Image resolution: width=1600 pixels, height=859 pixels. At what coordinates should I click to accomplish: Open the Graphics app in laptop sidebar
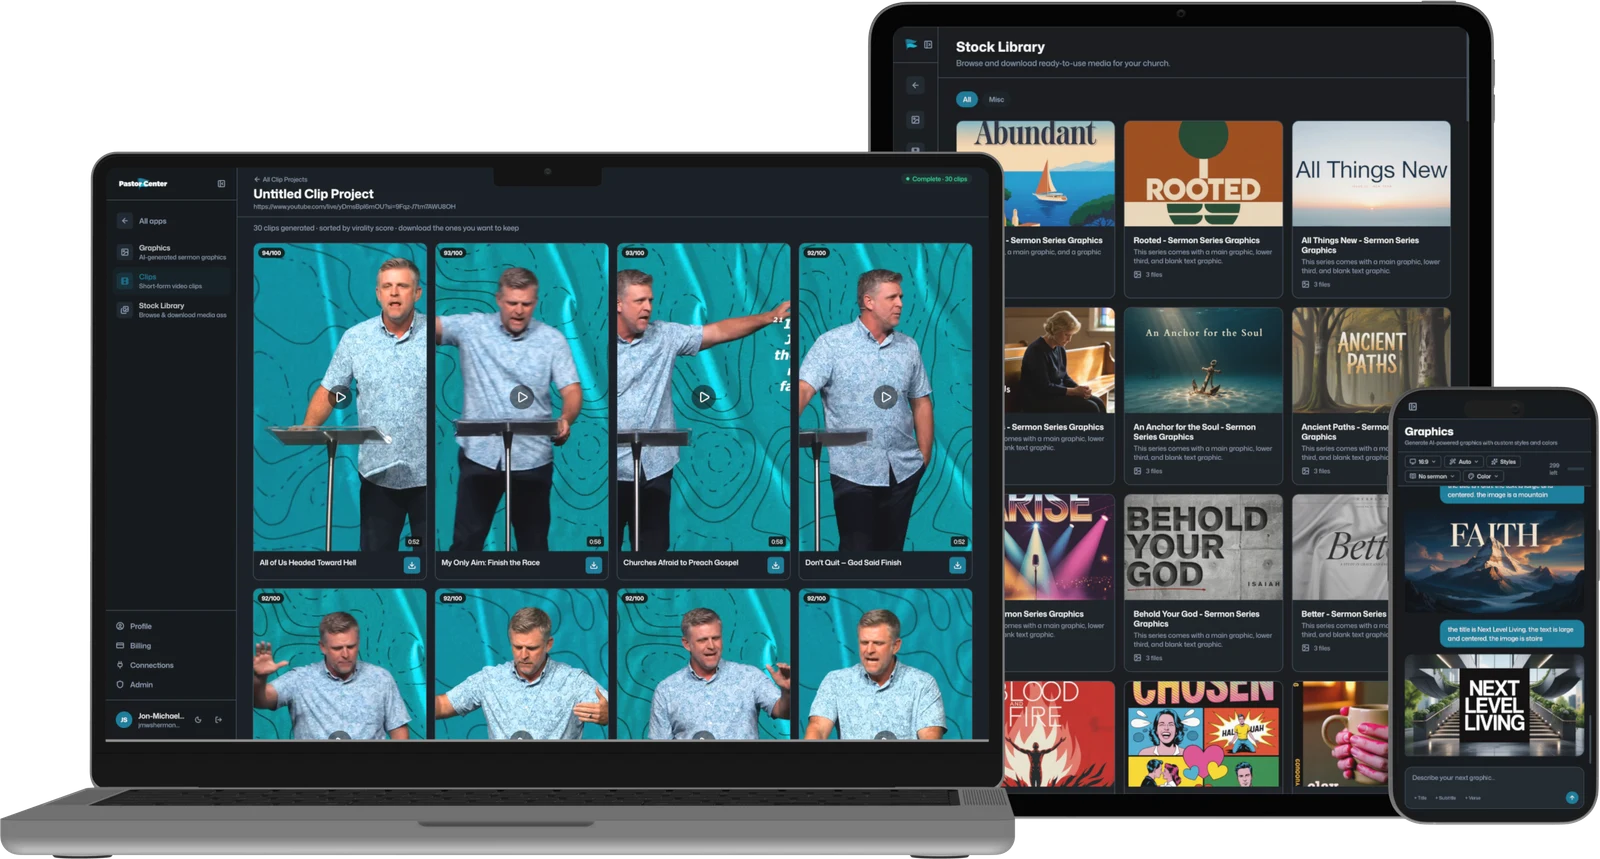tap(171, 252)
